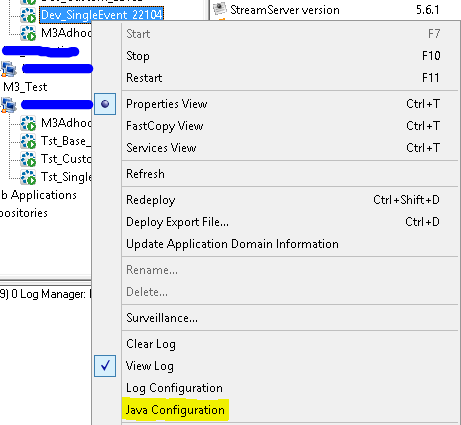Image resolution: width=461 pixels, height=425 pixels.
Task: Select Dev_SingleEvent_22104 tree item
Action: (x=102, y=15)
